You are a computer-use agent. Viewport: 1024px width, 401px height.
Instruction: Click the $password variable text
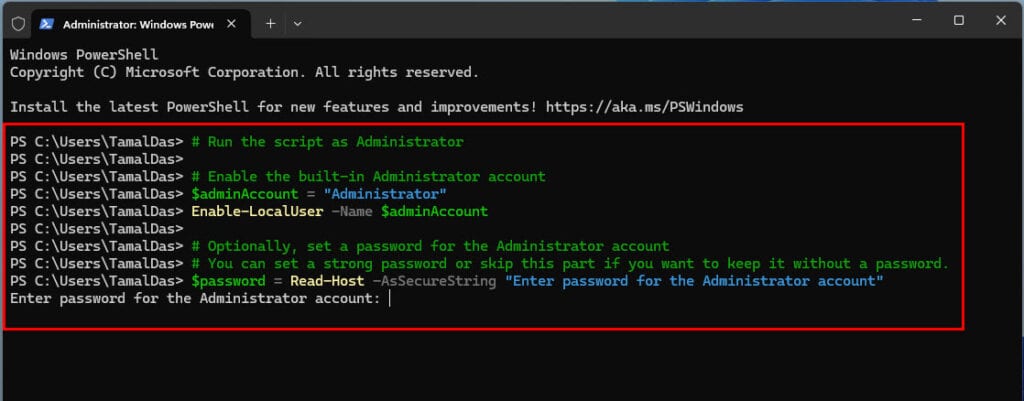tap(229, 281)
